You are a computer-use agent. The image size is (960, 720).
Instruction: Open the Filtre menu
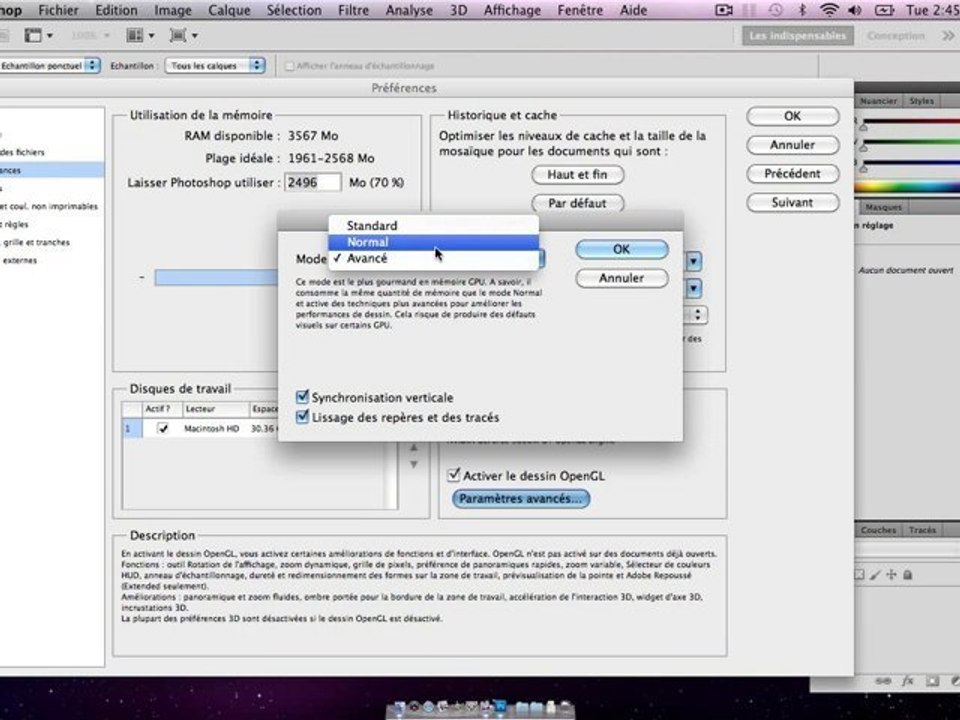pos(353,10)
